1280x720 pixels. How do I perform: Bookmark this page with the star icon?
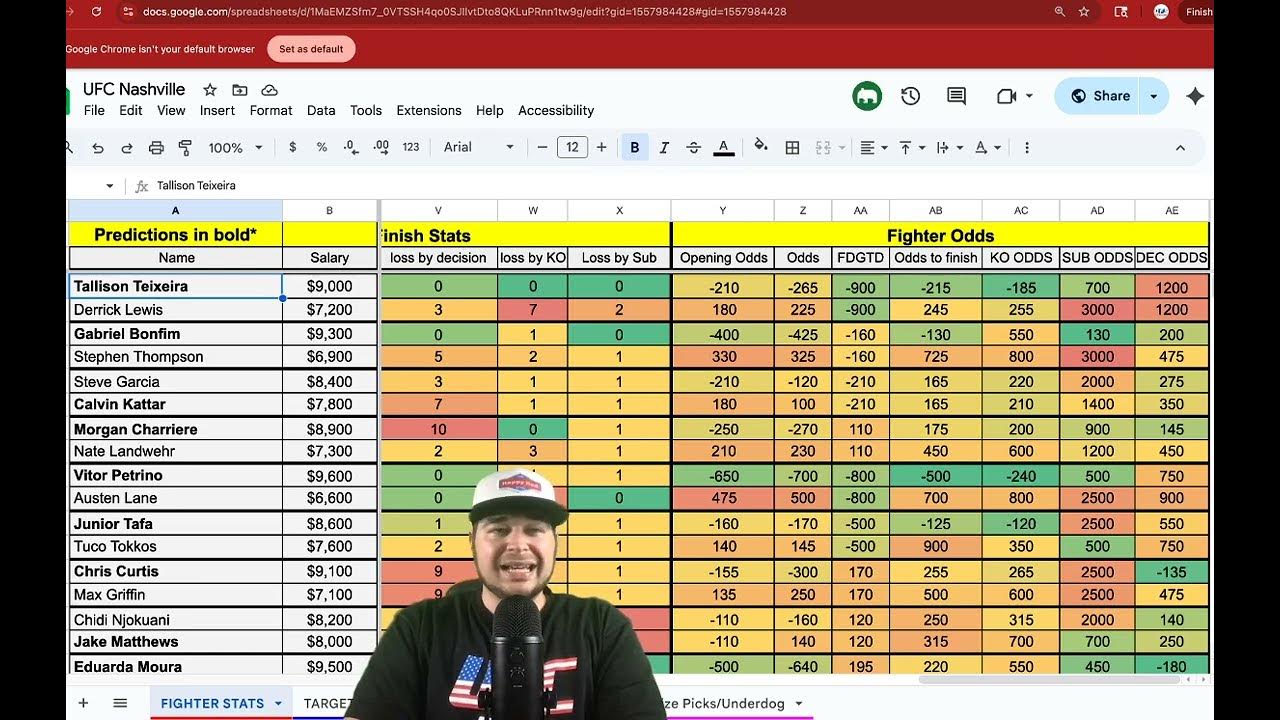coord(1084,12)
